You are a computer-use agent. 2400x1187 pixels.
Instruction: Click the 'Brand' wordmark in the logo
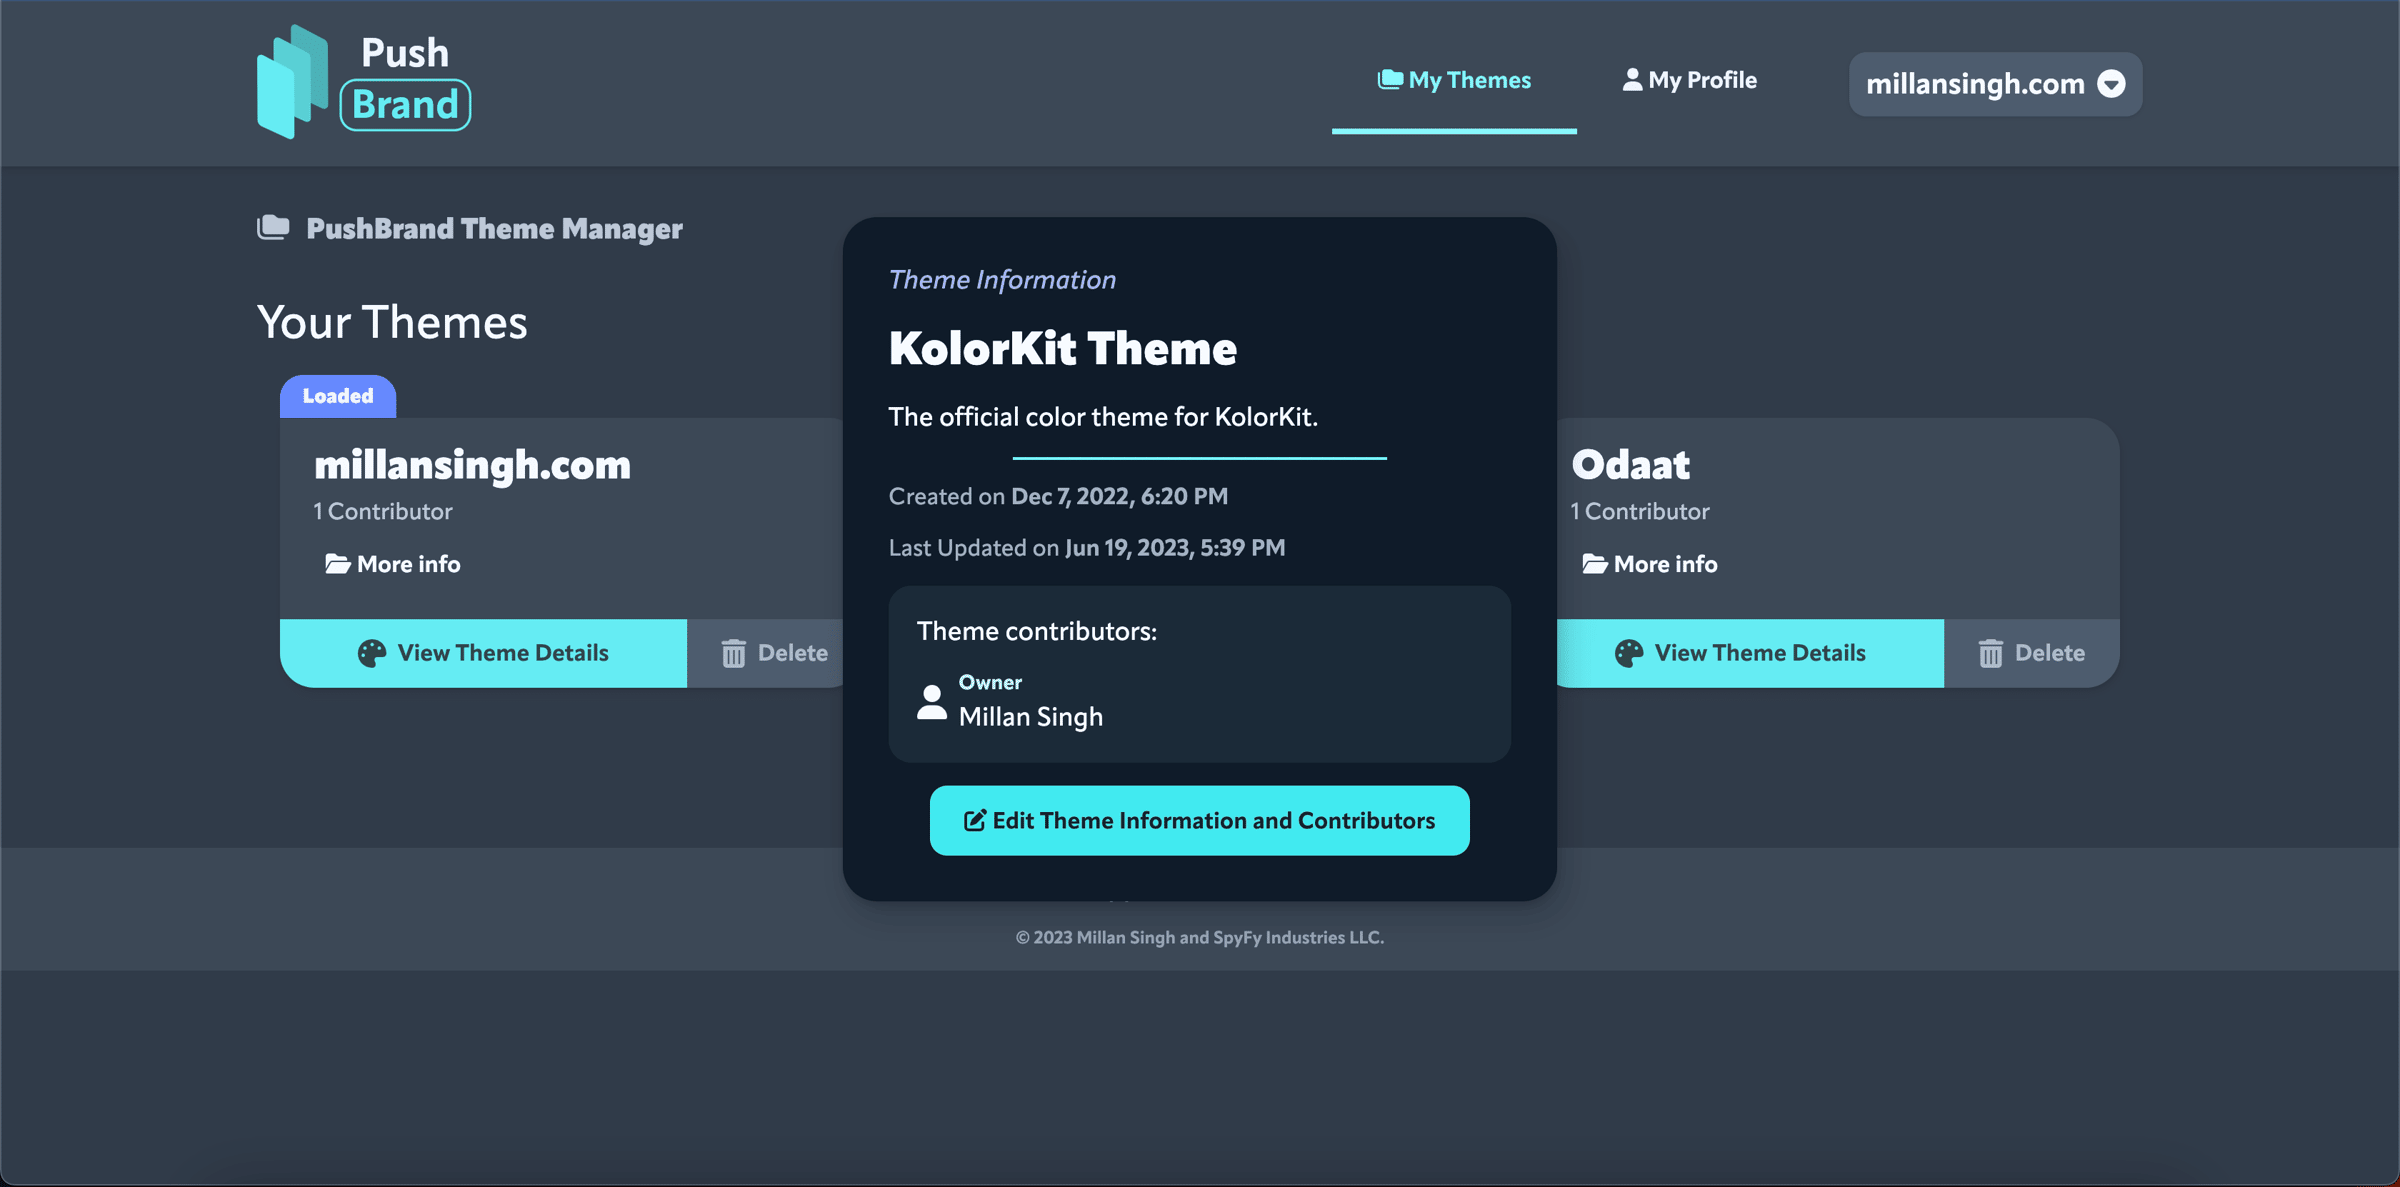pos(405,105)
